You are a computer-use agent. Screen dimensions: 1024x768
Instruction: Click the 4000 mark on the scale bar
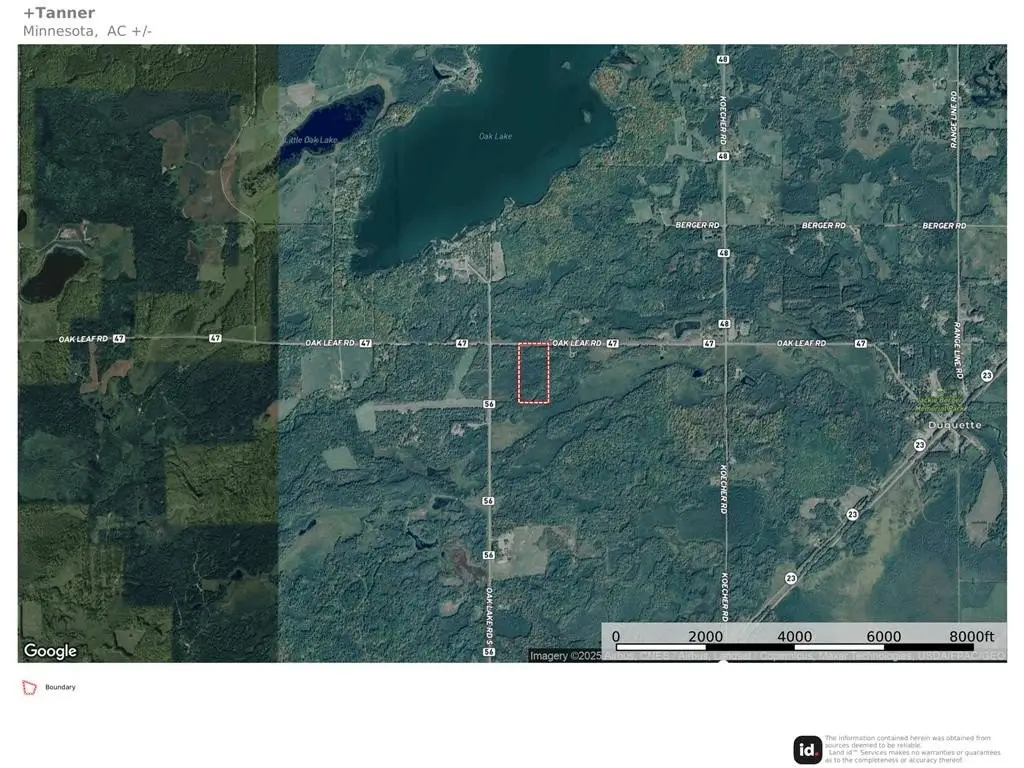point(794,637)
